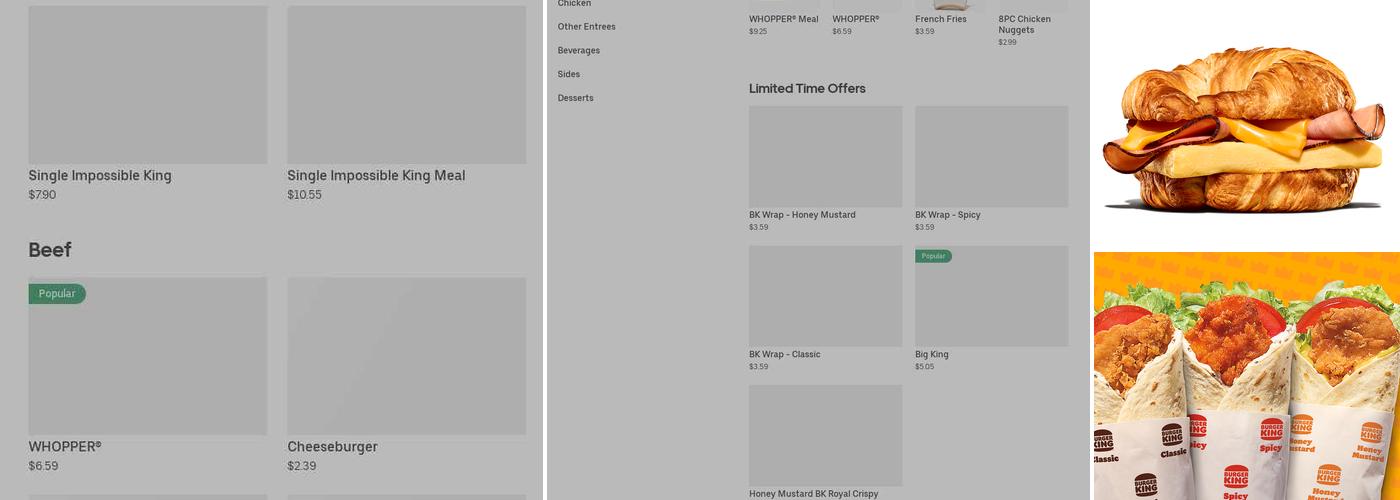The height and width of the screenshot is (500, 1400).
Task: Select the WHOPPER Meal priced $9.25
Action: tap(783, 19)
